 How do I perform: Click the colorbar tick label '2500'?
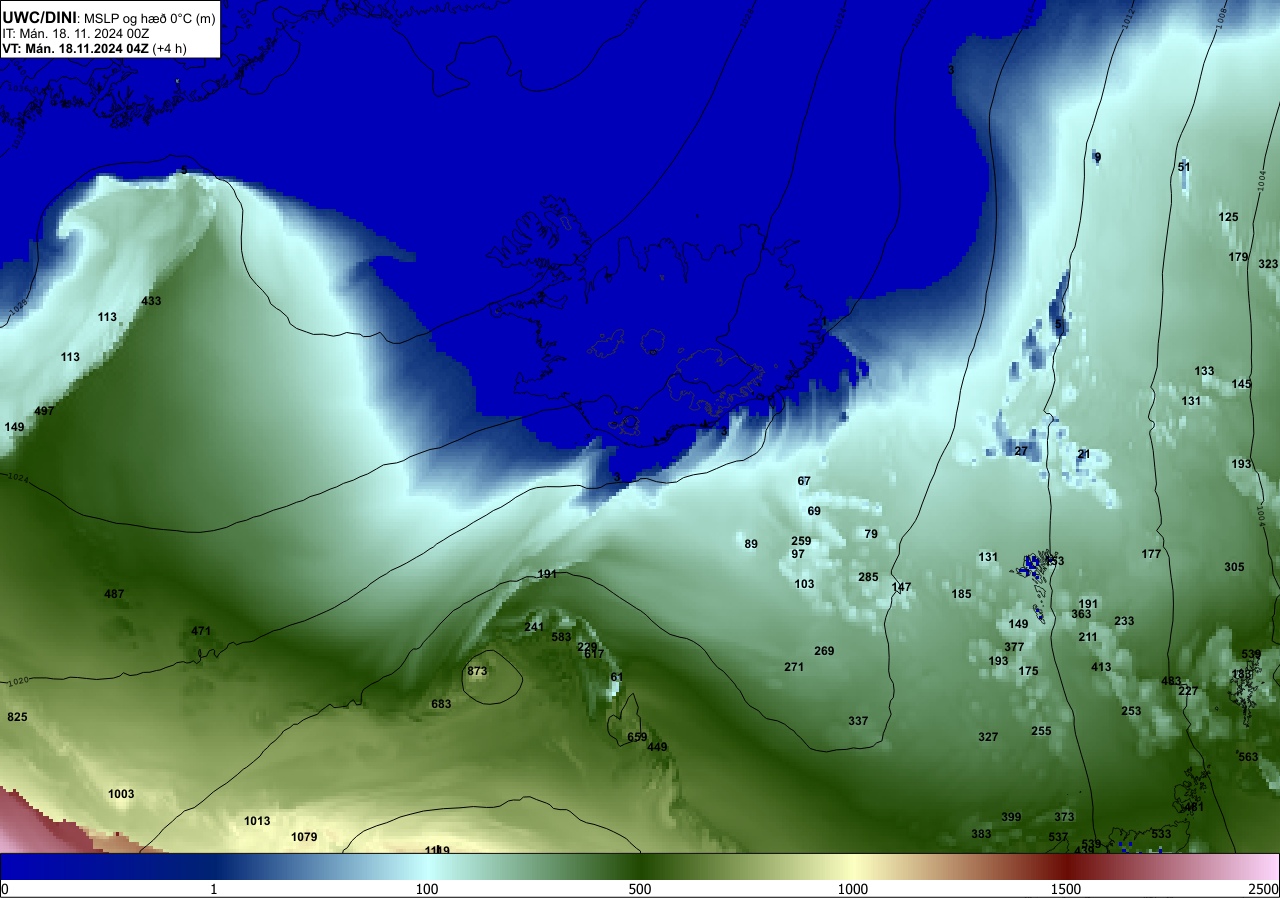pyautogui.click(x=1265, y=889)
